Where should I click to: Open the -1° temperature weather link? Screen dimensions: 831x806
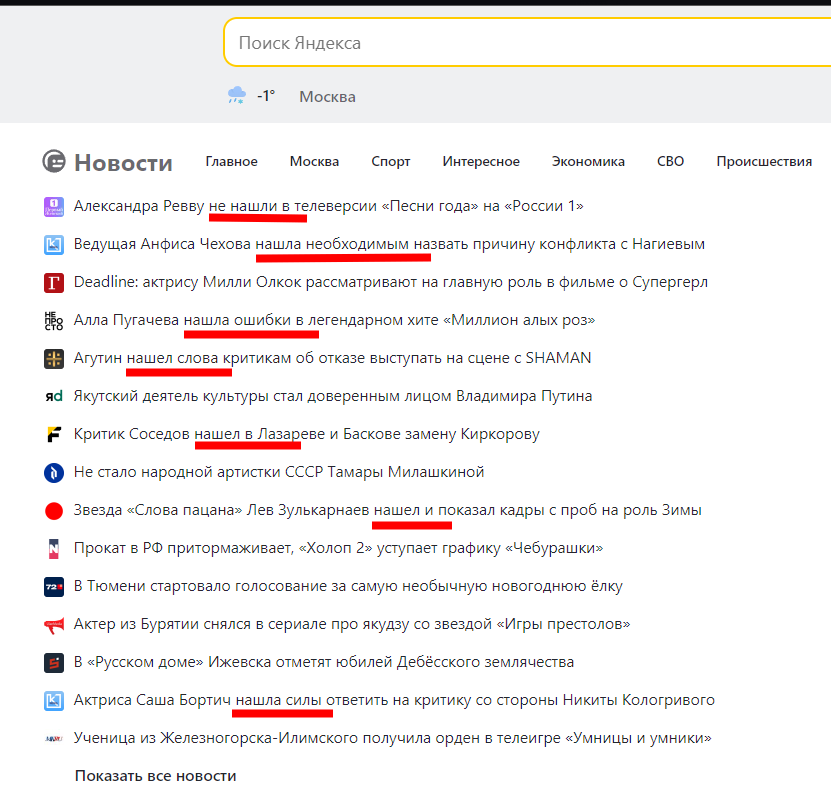pos(266,96)
